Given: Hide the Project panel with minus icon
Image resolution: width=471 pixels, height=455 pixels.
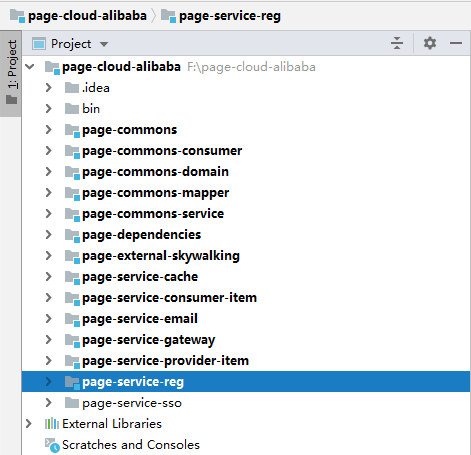Looking at the screenshot, I should click(456, 43).
